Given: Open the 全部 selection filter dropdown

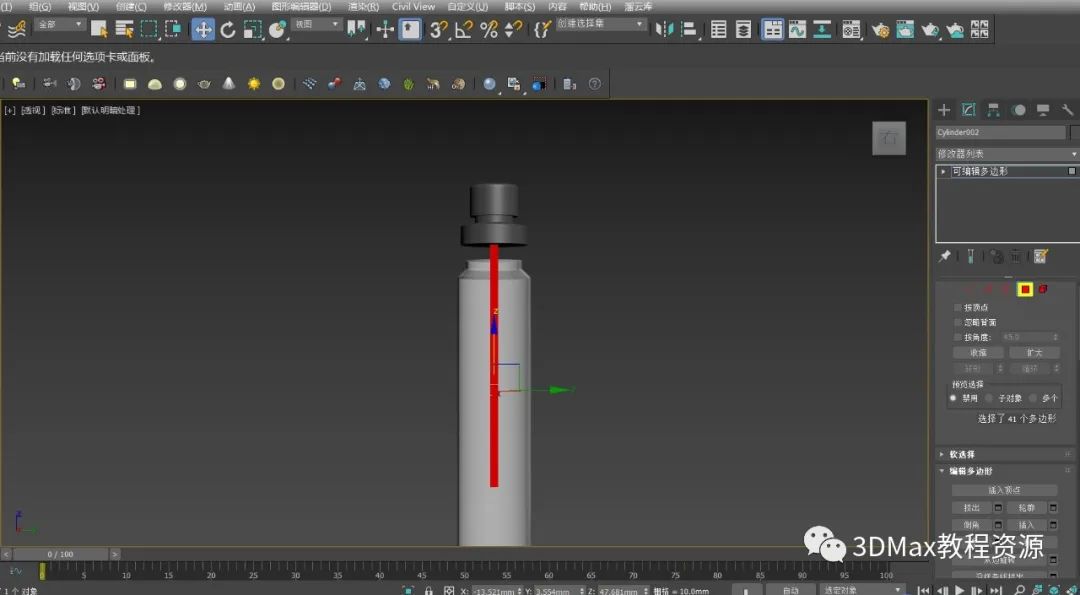Looking at the screenshot, I should pyautogui.click(x=61, y=24).
